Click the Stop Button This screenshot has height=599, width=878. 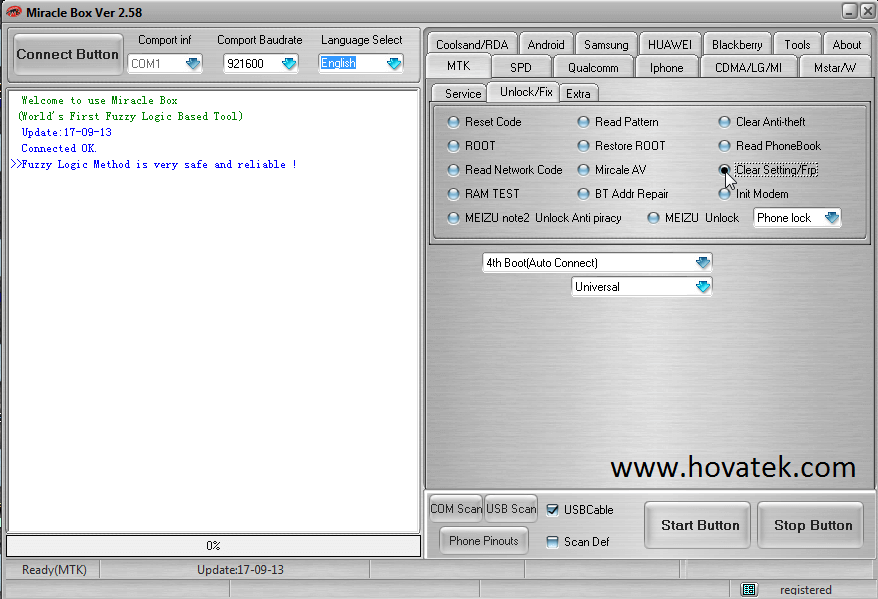click(x=811, y=525)
